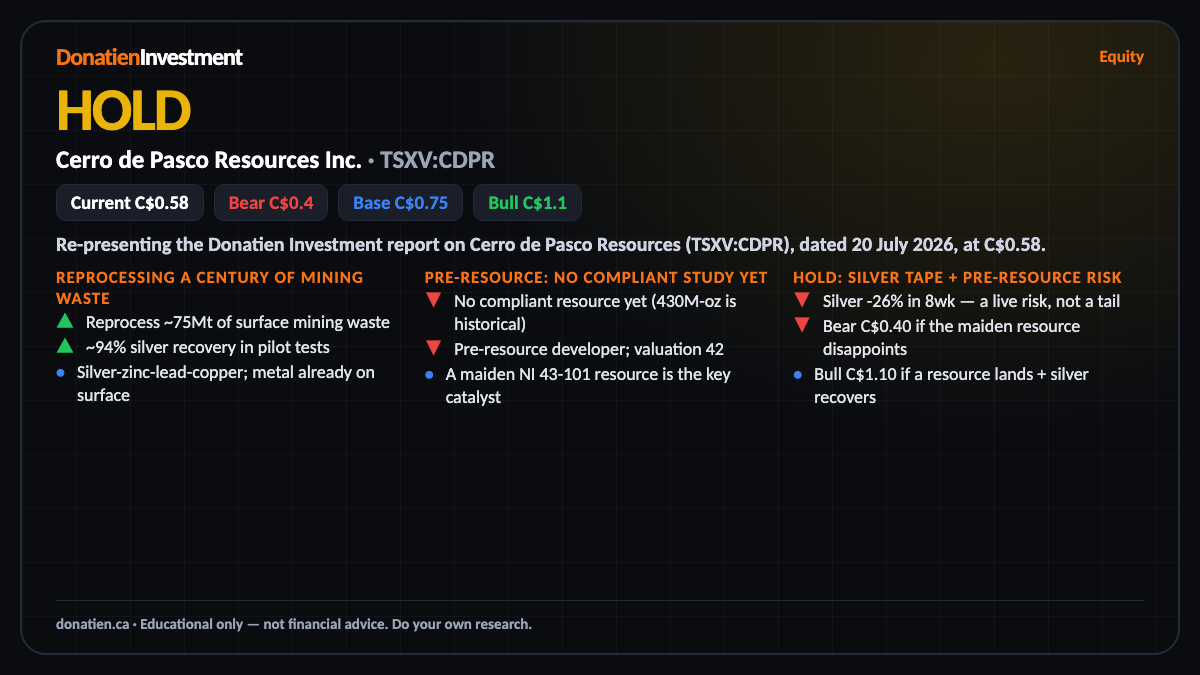
Task: Click the Equity label at top right
Action: pyautogui.click(x=1121, y=57)
